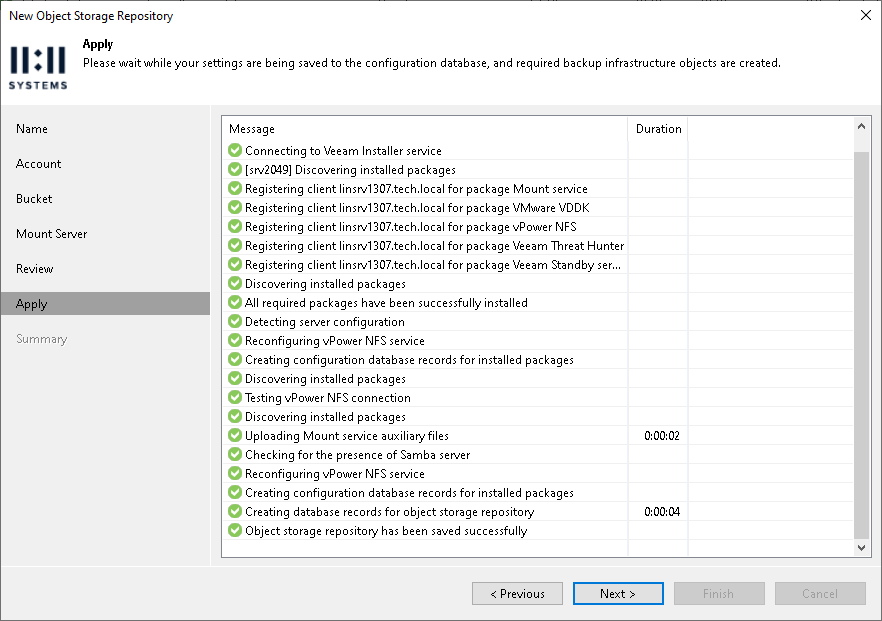
Task: Close the New Object Storage Repository dialog
Action: (866, 15)
